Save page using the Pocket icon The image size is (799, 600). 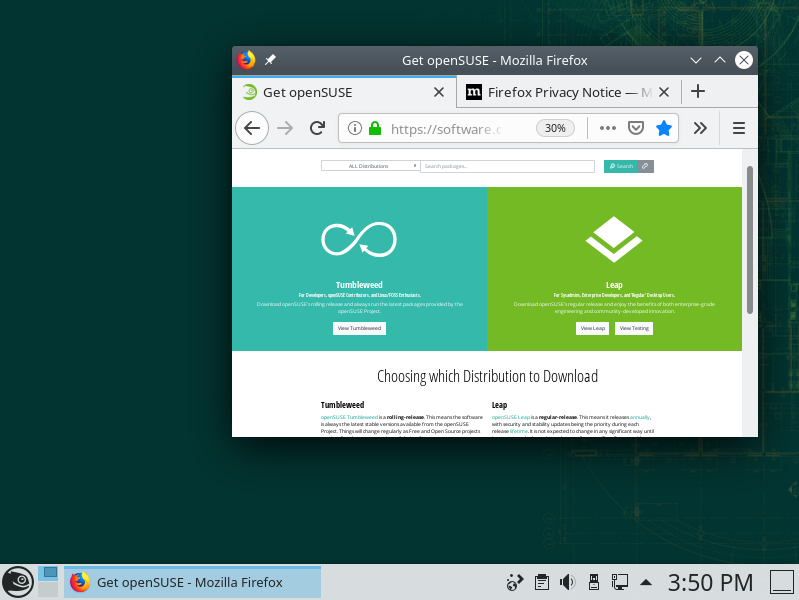[x=635, y=128]
